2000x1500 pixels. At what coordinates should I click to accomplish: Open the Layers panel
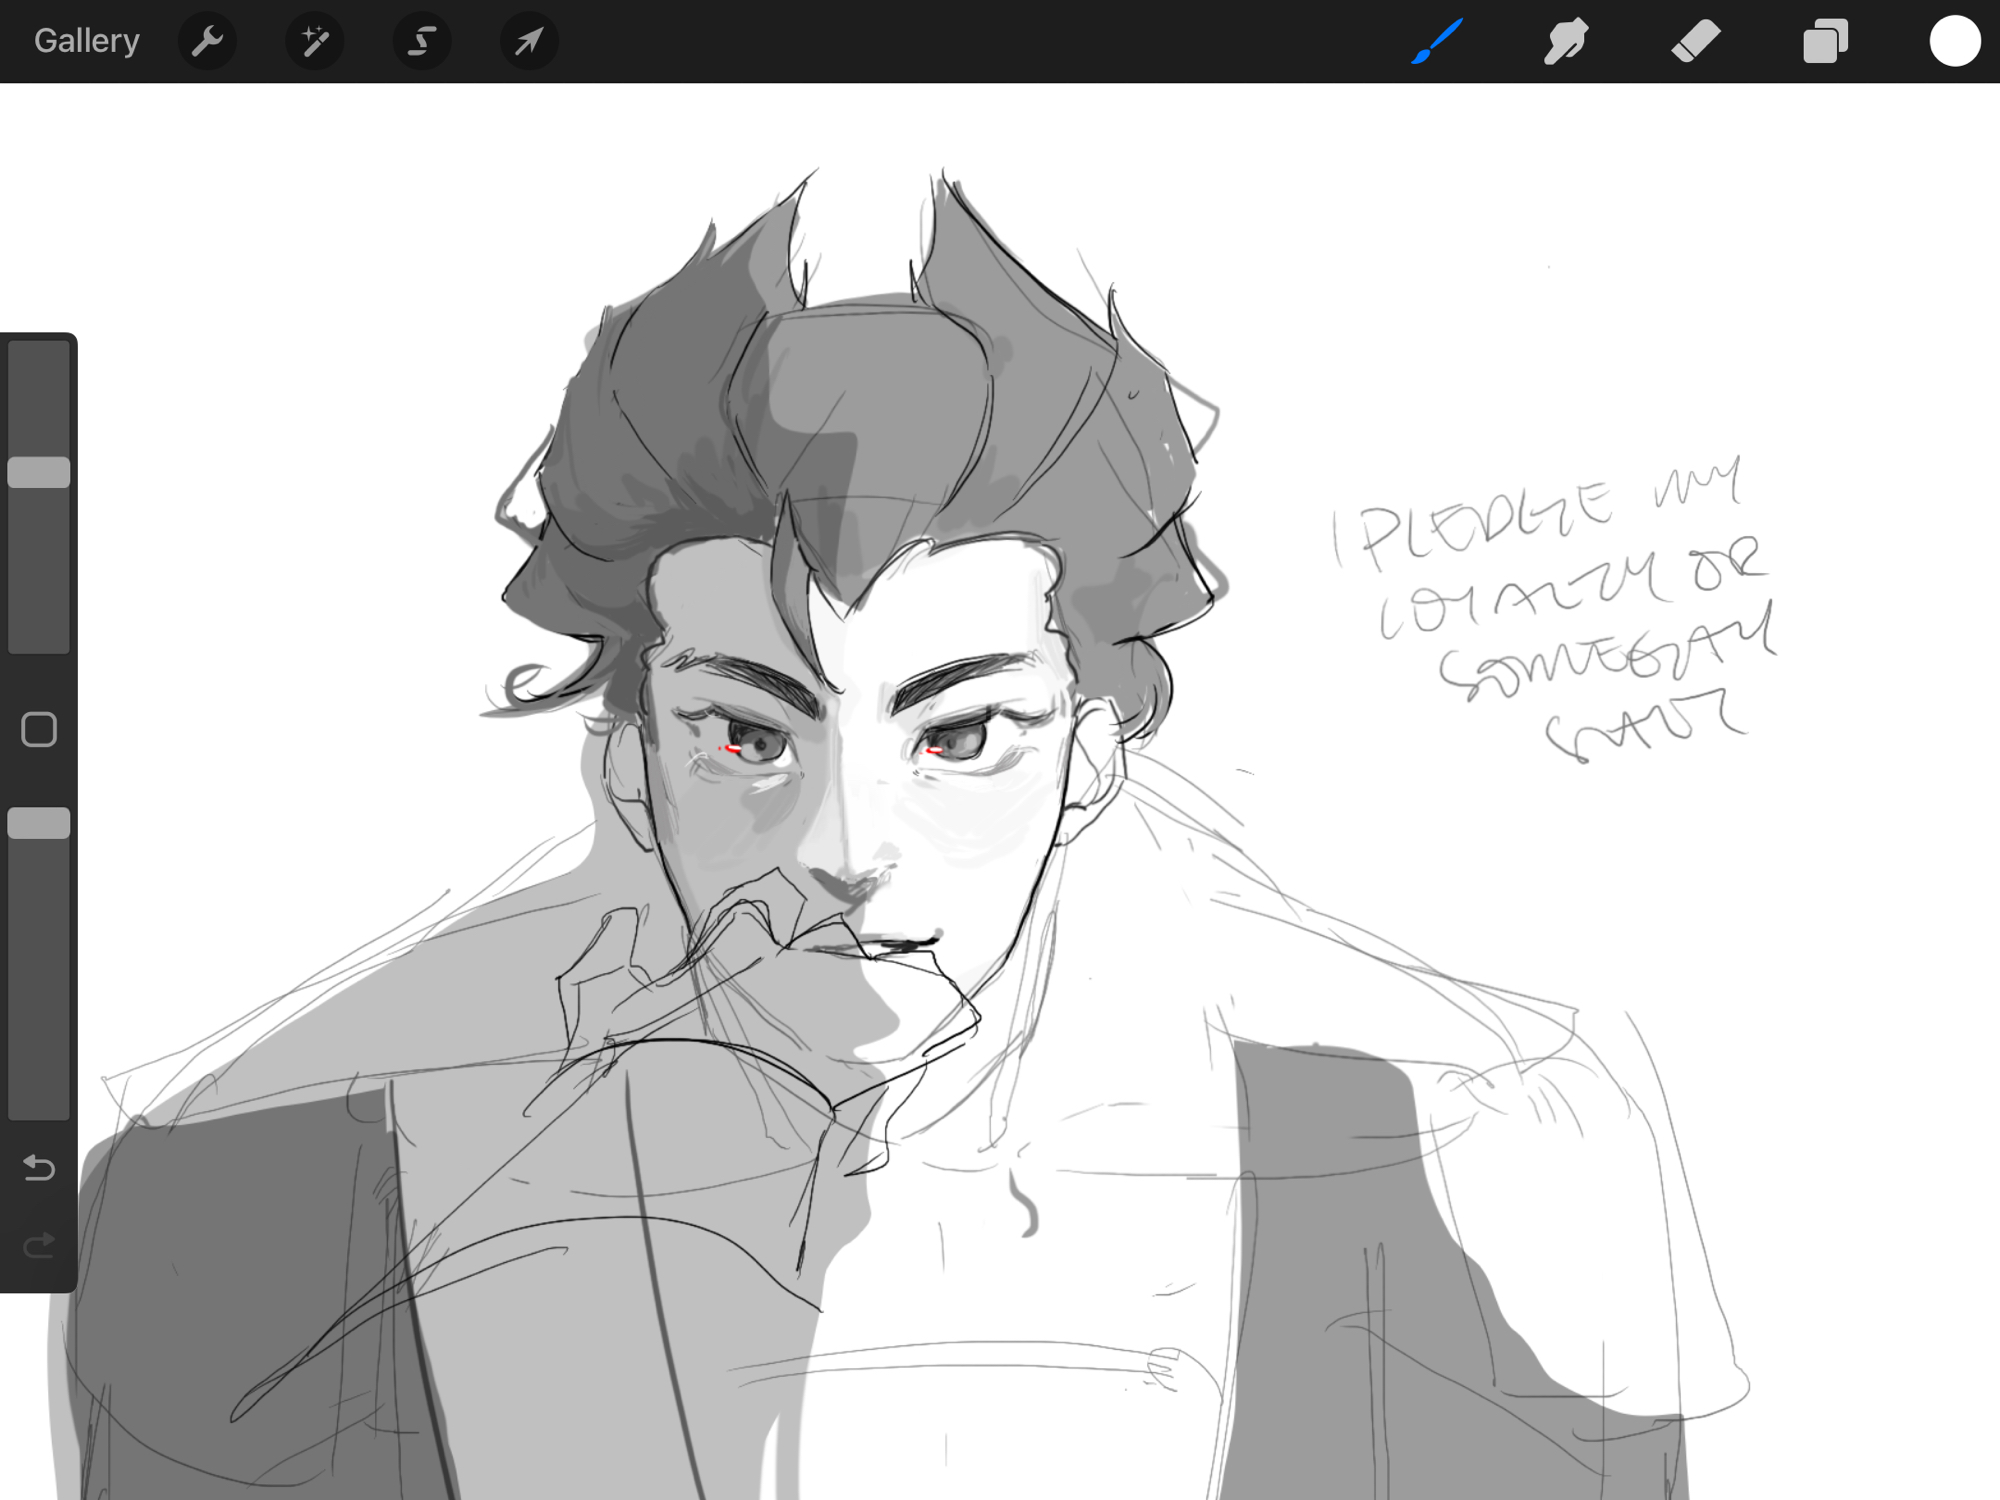click(x=1825, y=41)
